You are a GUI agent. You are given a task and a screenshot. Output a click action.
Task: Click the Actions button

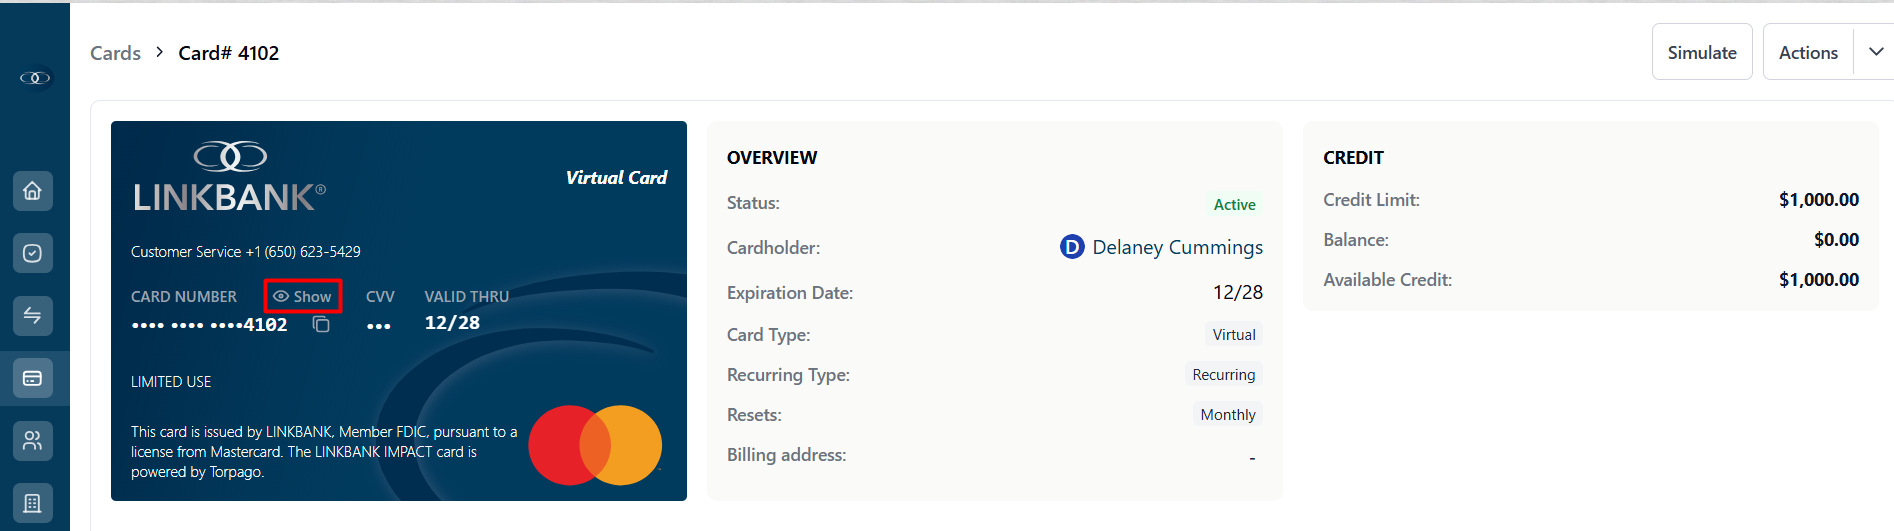pyautogui.click(x=1808, y=52)
